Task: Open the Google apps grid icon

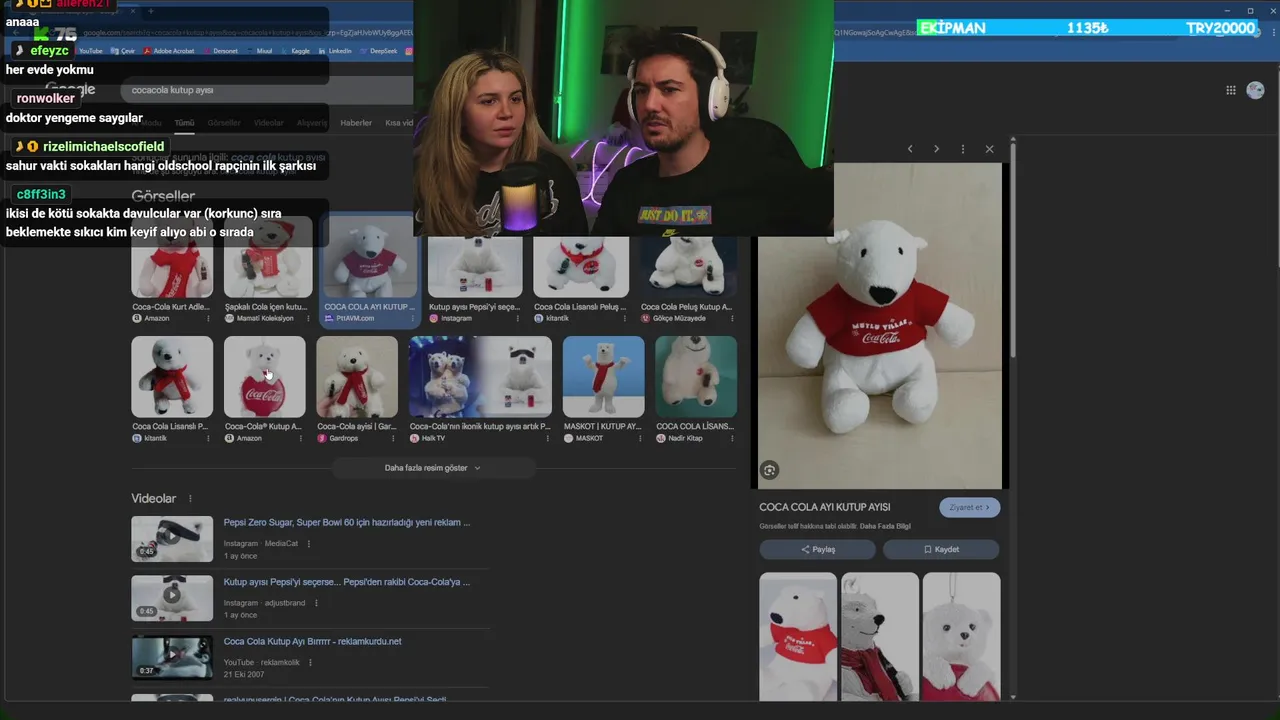Action: pyautogui.click(x=1231, y=90)
